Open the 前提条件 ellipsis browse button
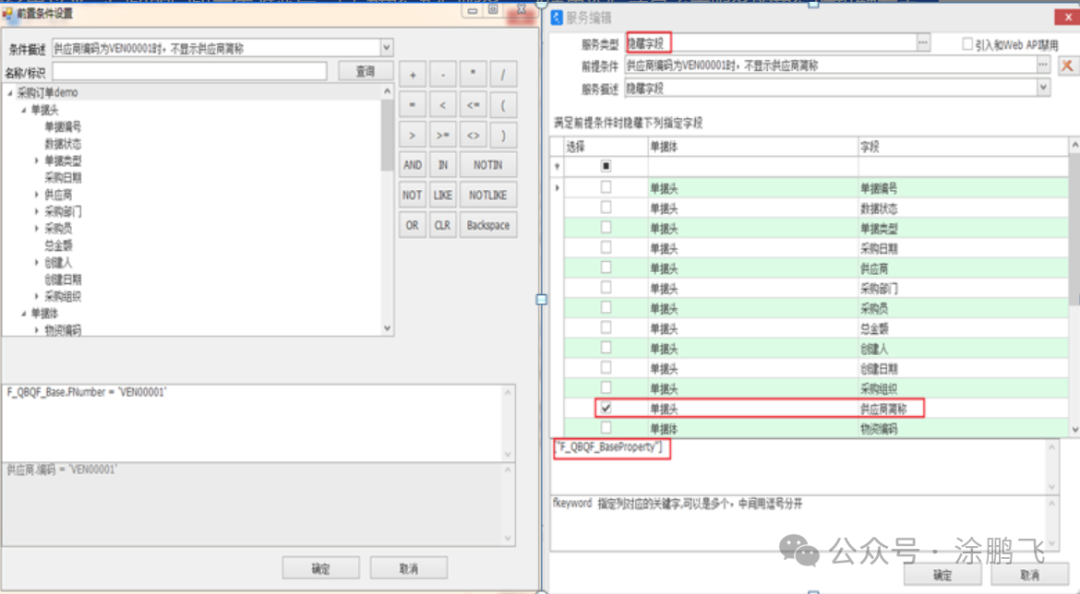This screenshot has width=1080, height=594. pos(1043,66)
